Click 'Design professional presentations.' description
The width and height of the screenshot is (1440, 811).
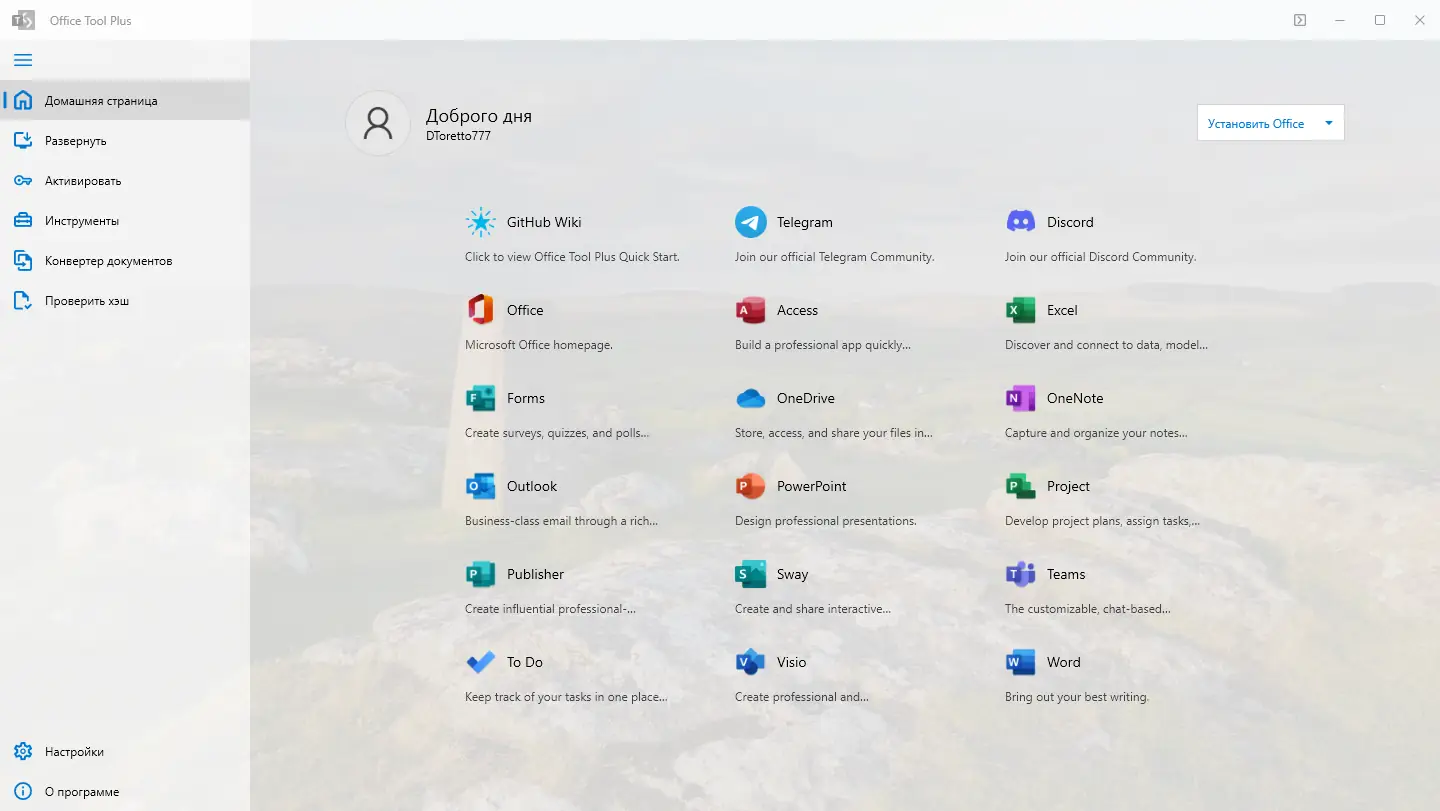click(x=826, y=521)
